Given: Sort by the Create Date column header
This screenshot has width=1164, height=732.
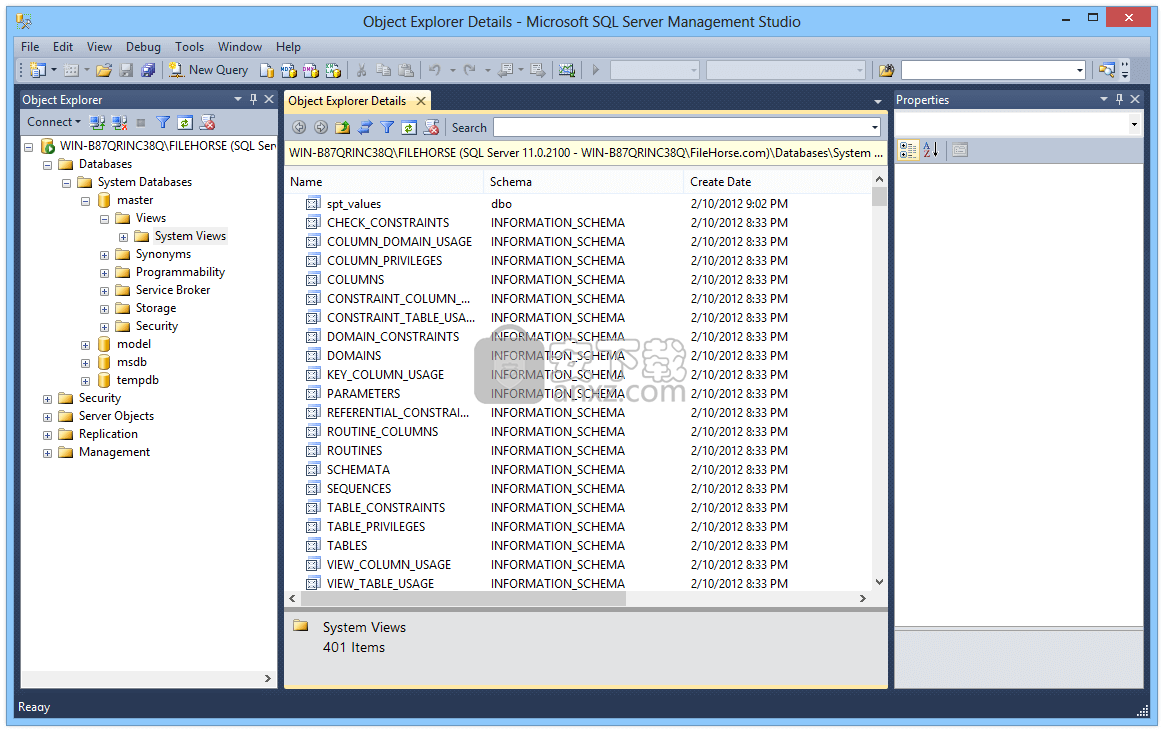Looking at the screenshot, I should [x=778, y=182].
